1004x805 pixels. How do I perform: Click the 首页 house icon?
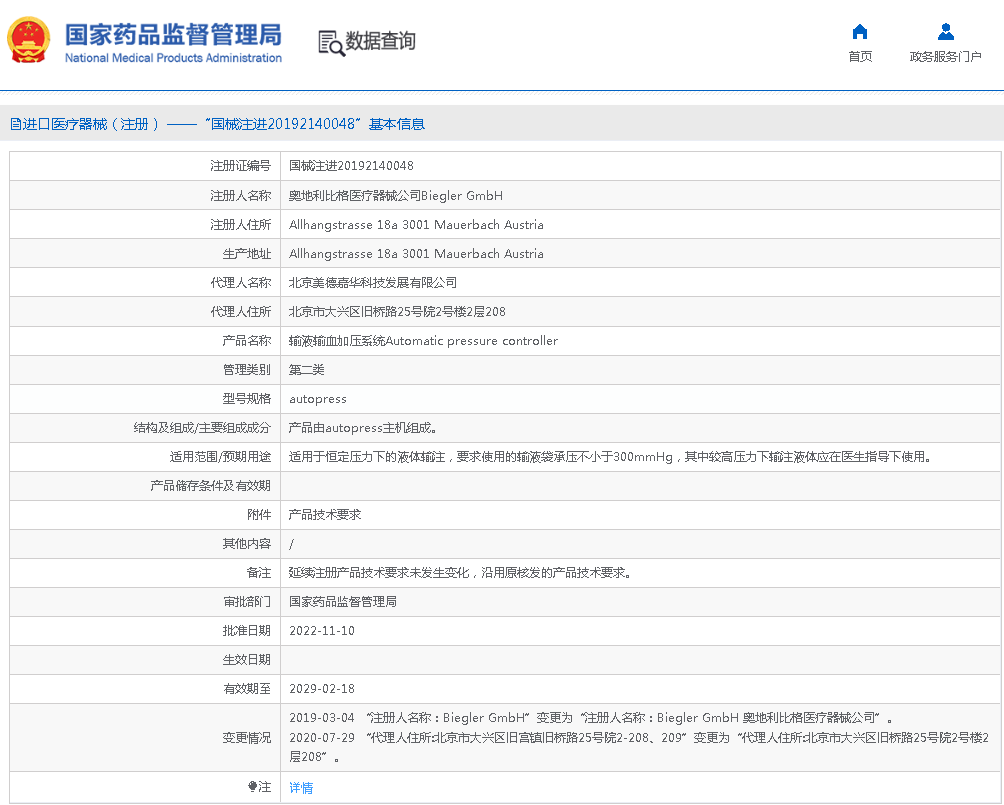coord(859,31)
